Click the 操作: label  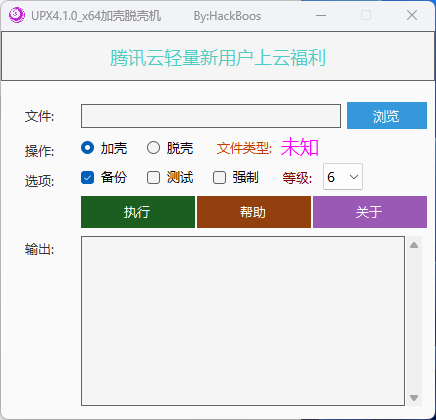[x=39, y=151]
